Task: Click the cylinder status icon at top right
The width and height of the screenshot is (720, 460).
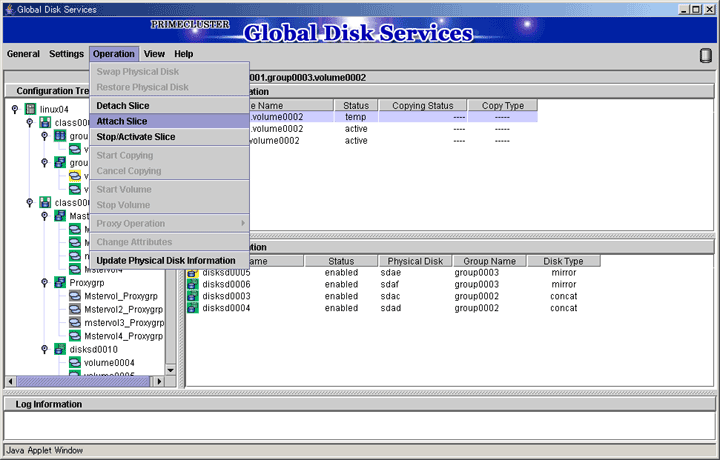Action: tap(706, 56)
